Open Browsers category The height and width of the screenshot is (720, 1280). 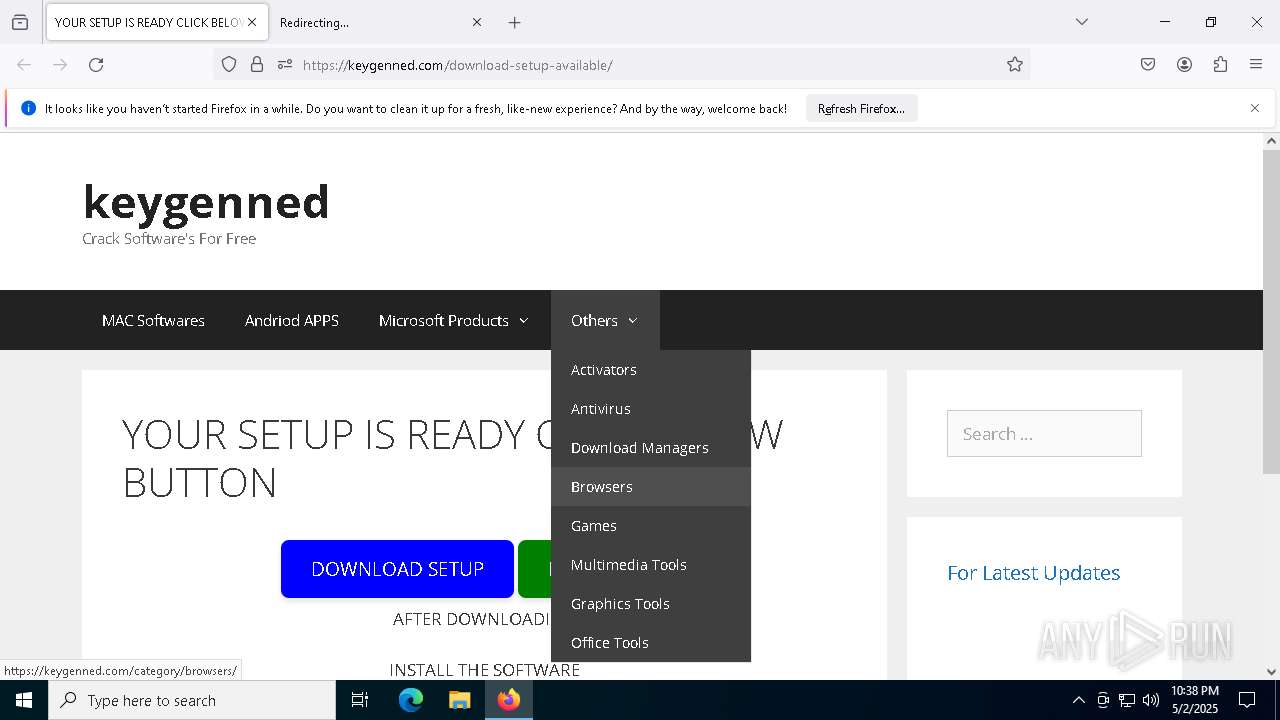(651, 487)
